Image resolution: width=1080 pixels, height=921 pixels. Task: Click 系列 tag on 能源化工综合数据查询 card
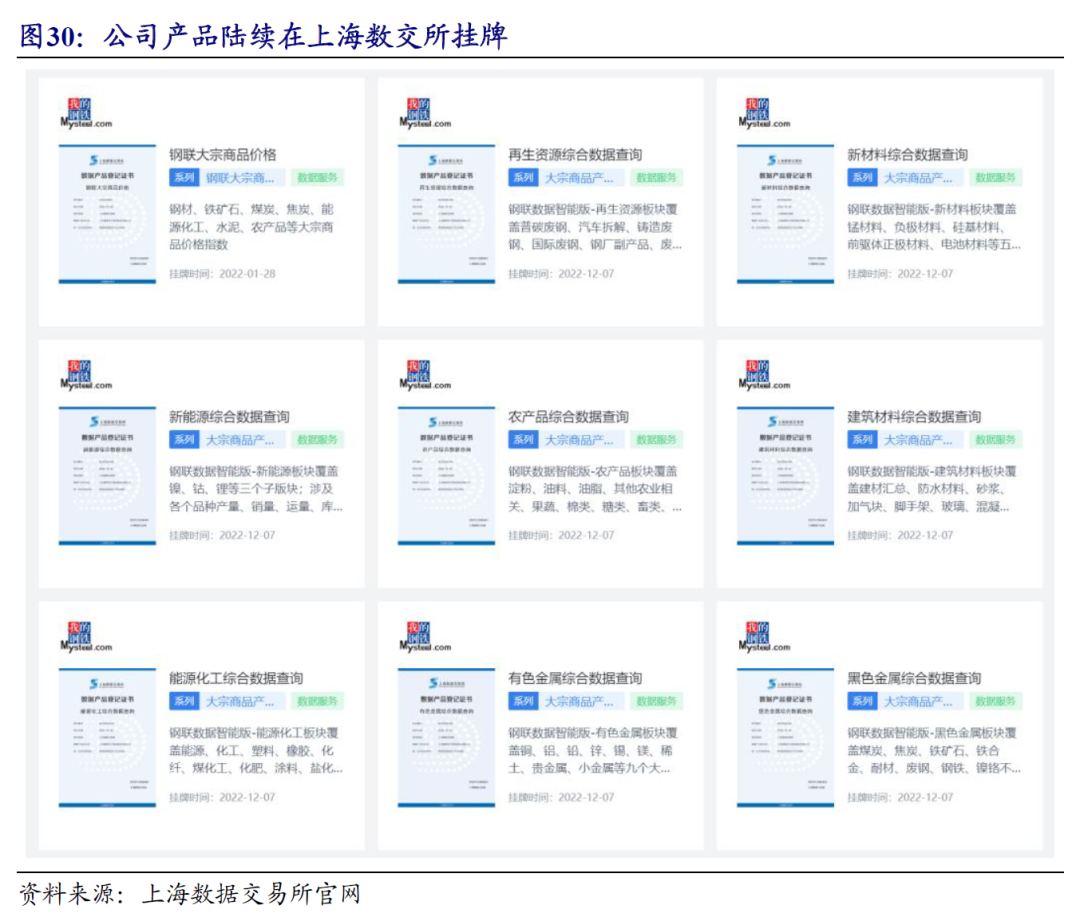pyautogui.click(x=184, y=701)
